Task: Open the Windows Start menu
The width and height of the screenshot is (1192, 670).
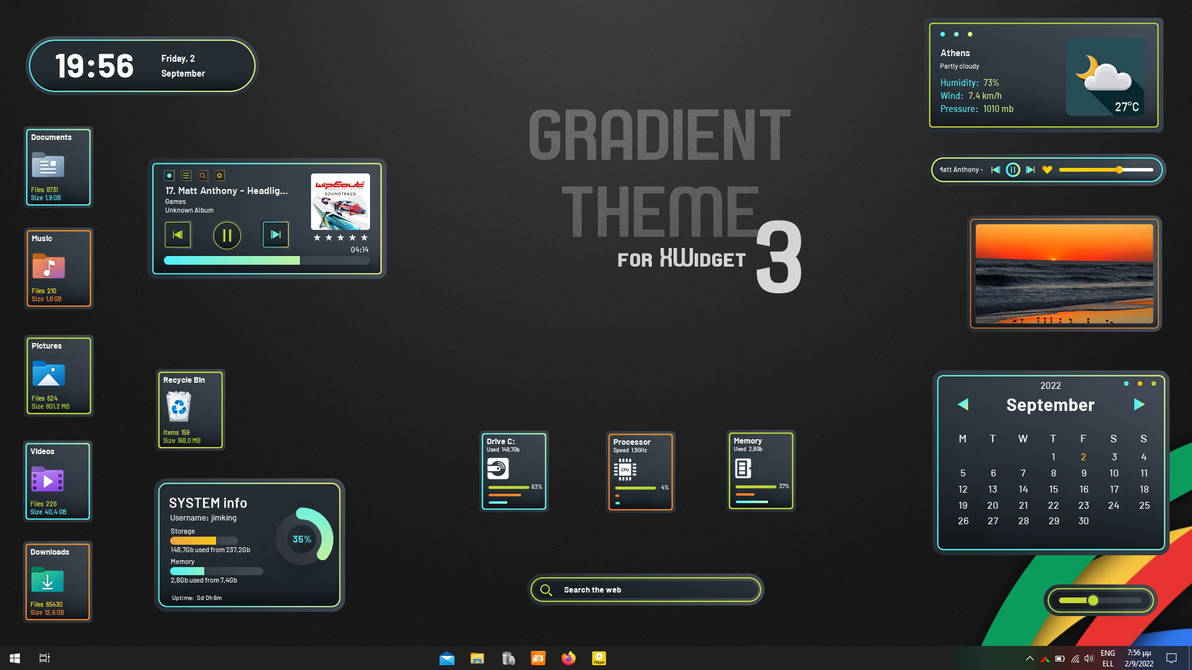Action: point(14,658)
